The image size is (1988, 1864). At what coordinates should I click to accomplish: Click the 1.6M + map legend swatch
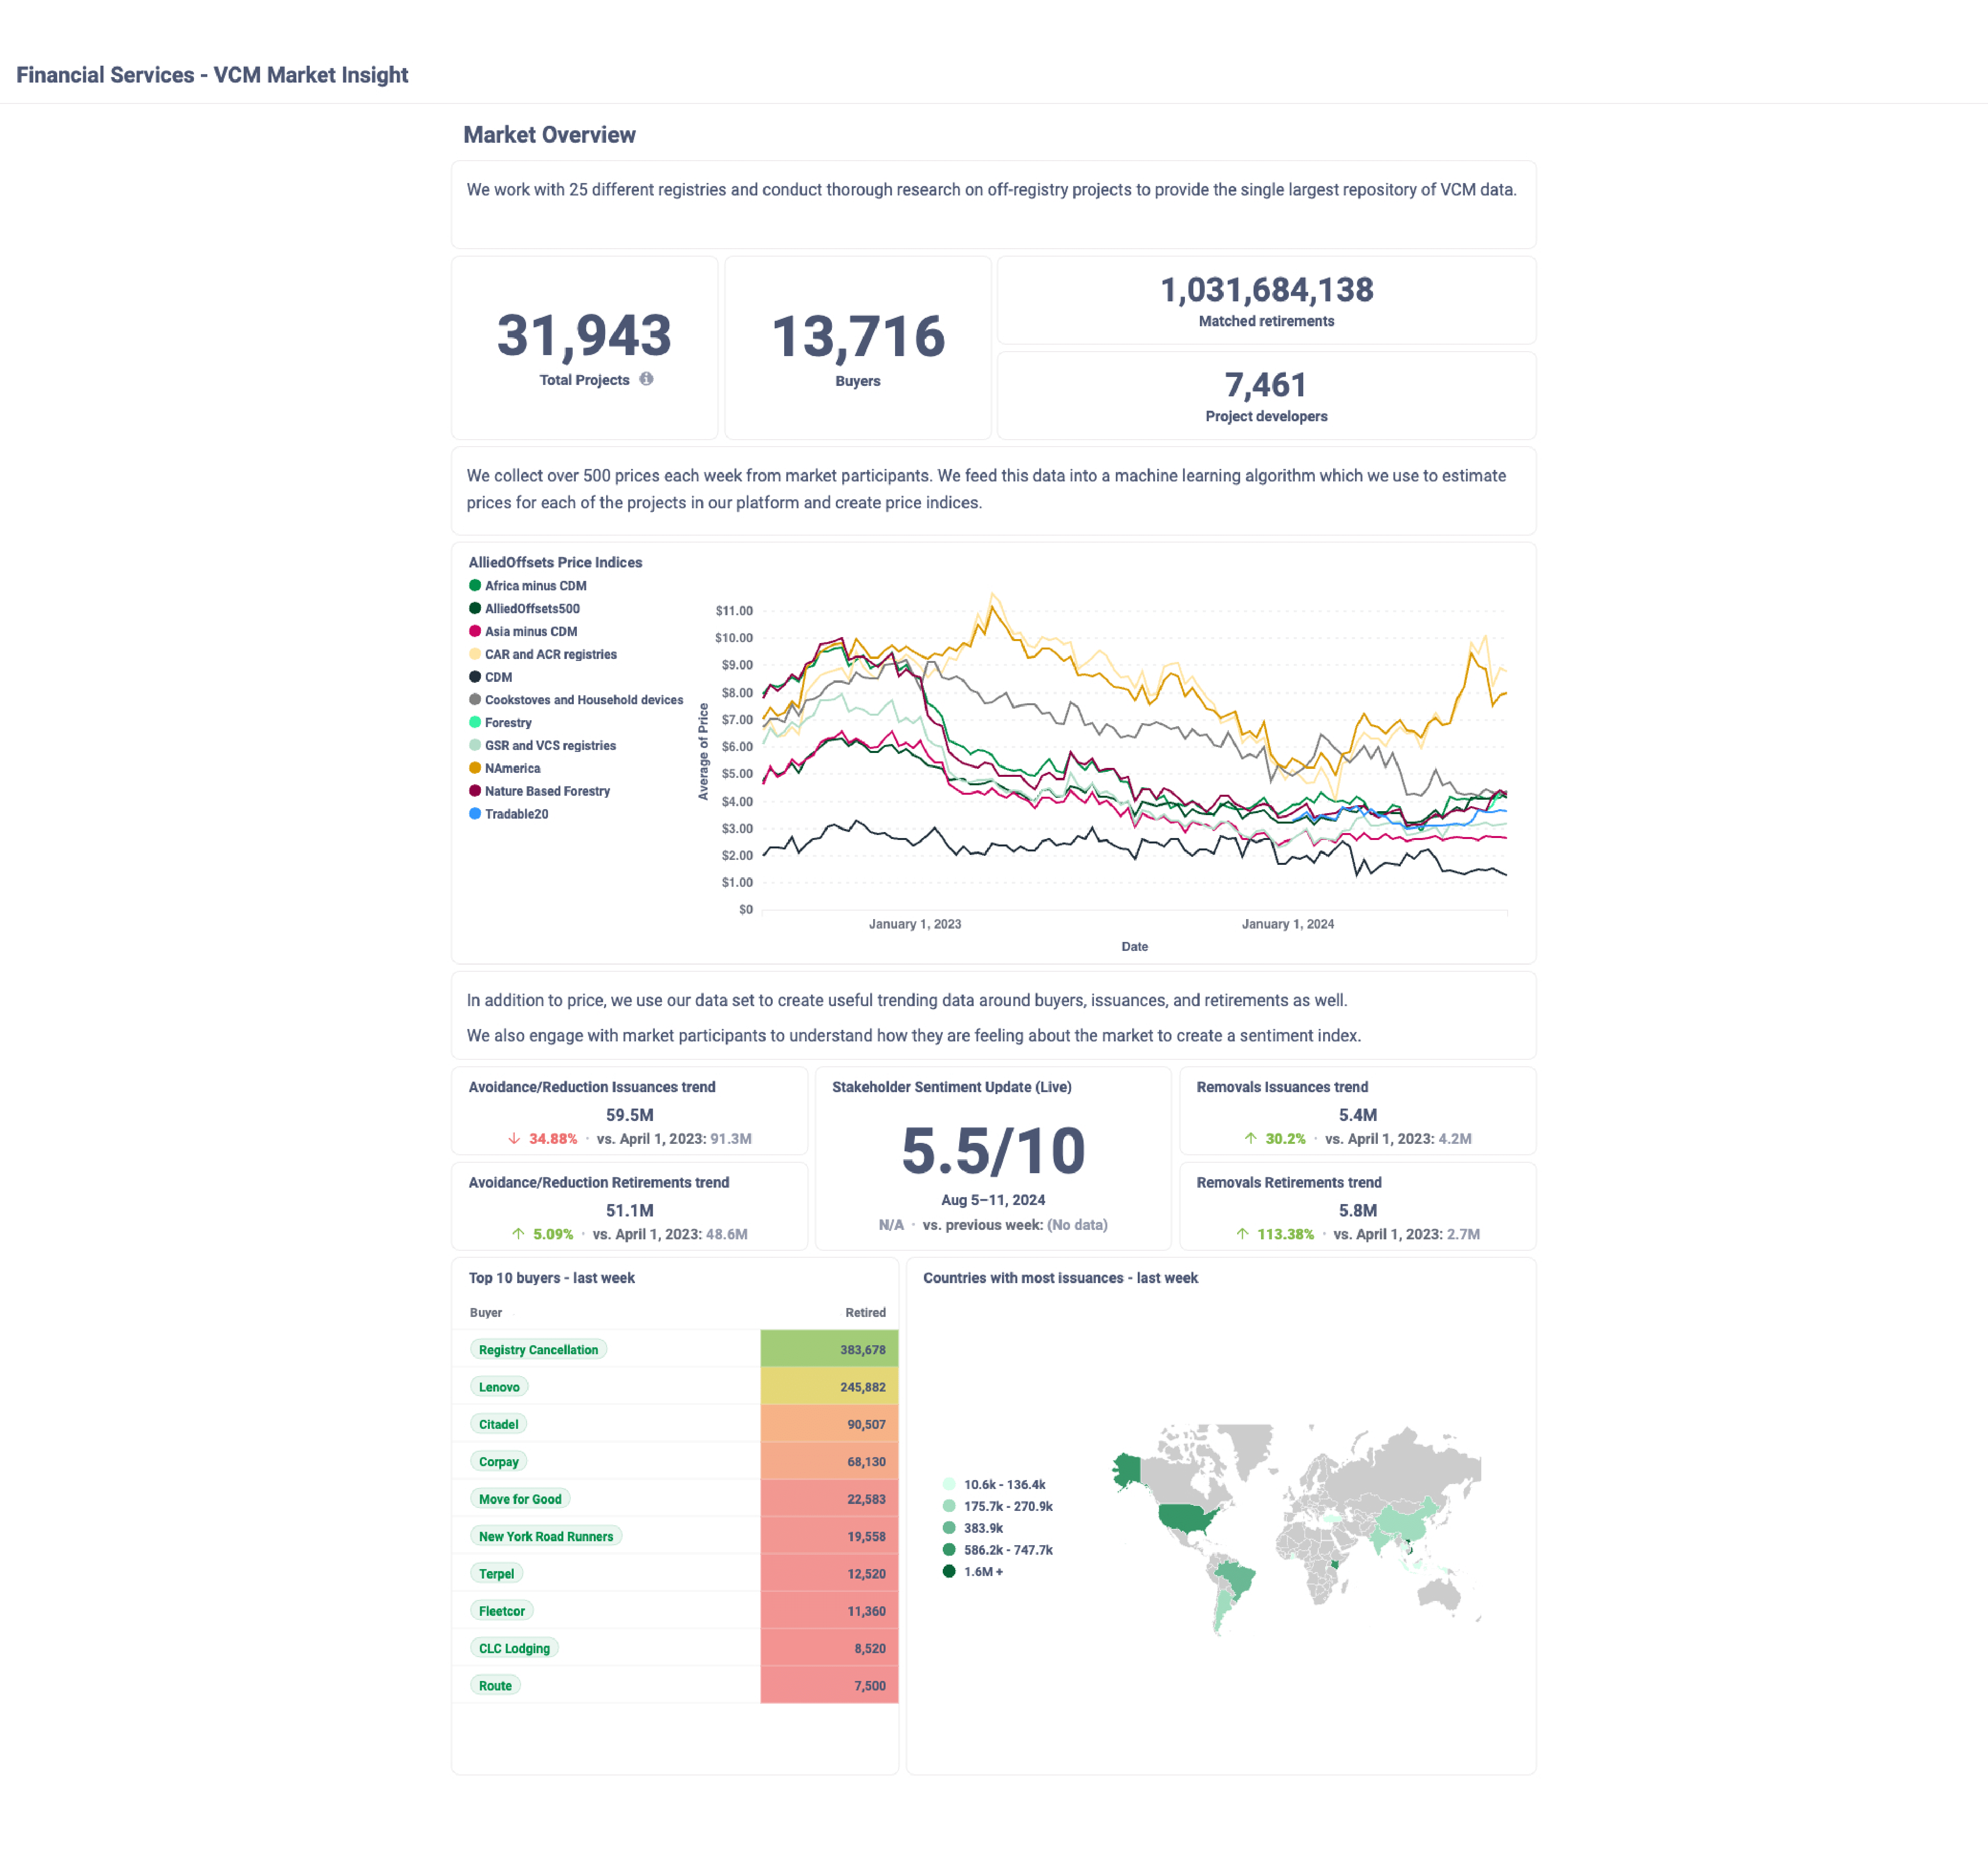point(949,1572)
